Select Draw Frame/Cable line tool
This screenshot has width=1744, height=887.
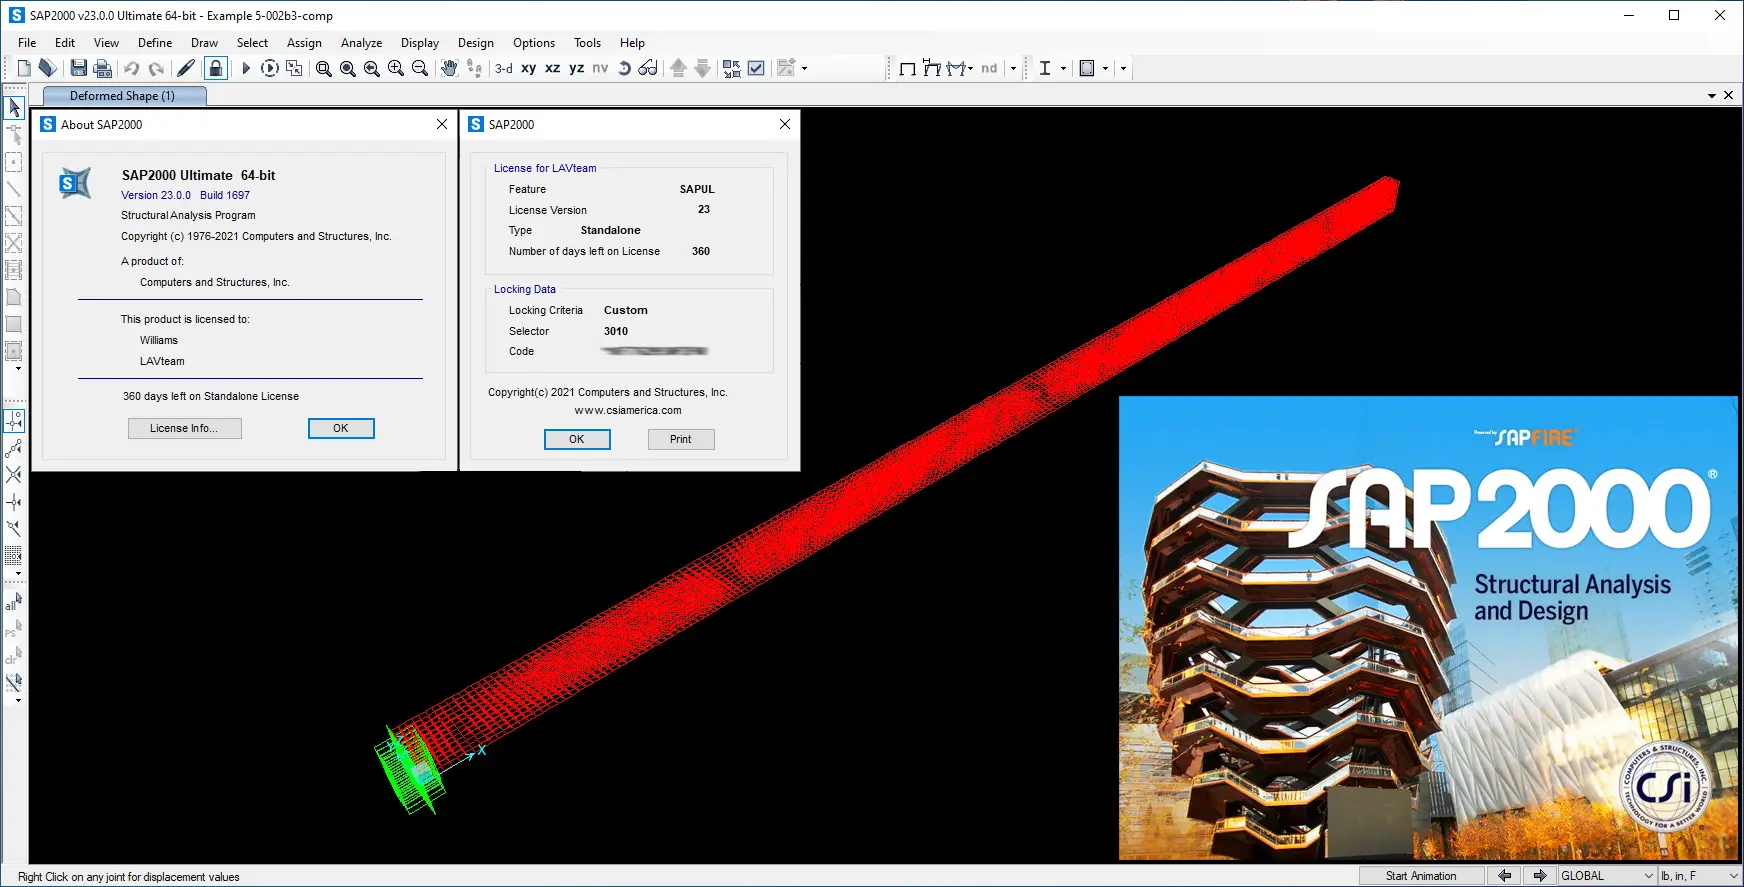(x=14, y=188)
